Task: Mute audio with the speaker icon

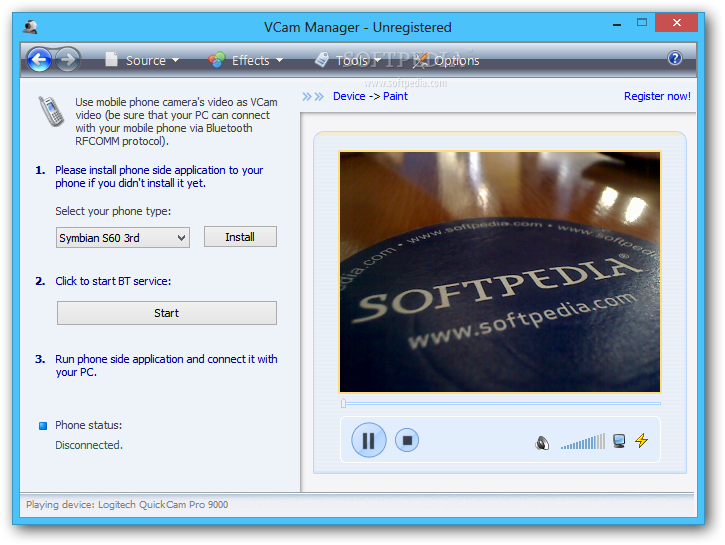Action: pos(542,443)
